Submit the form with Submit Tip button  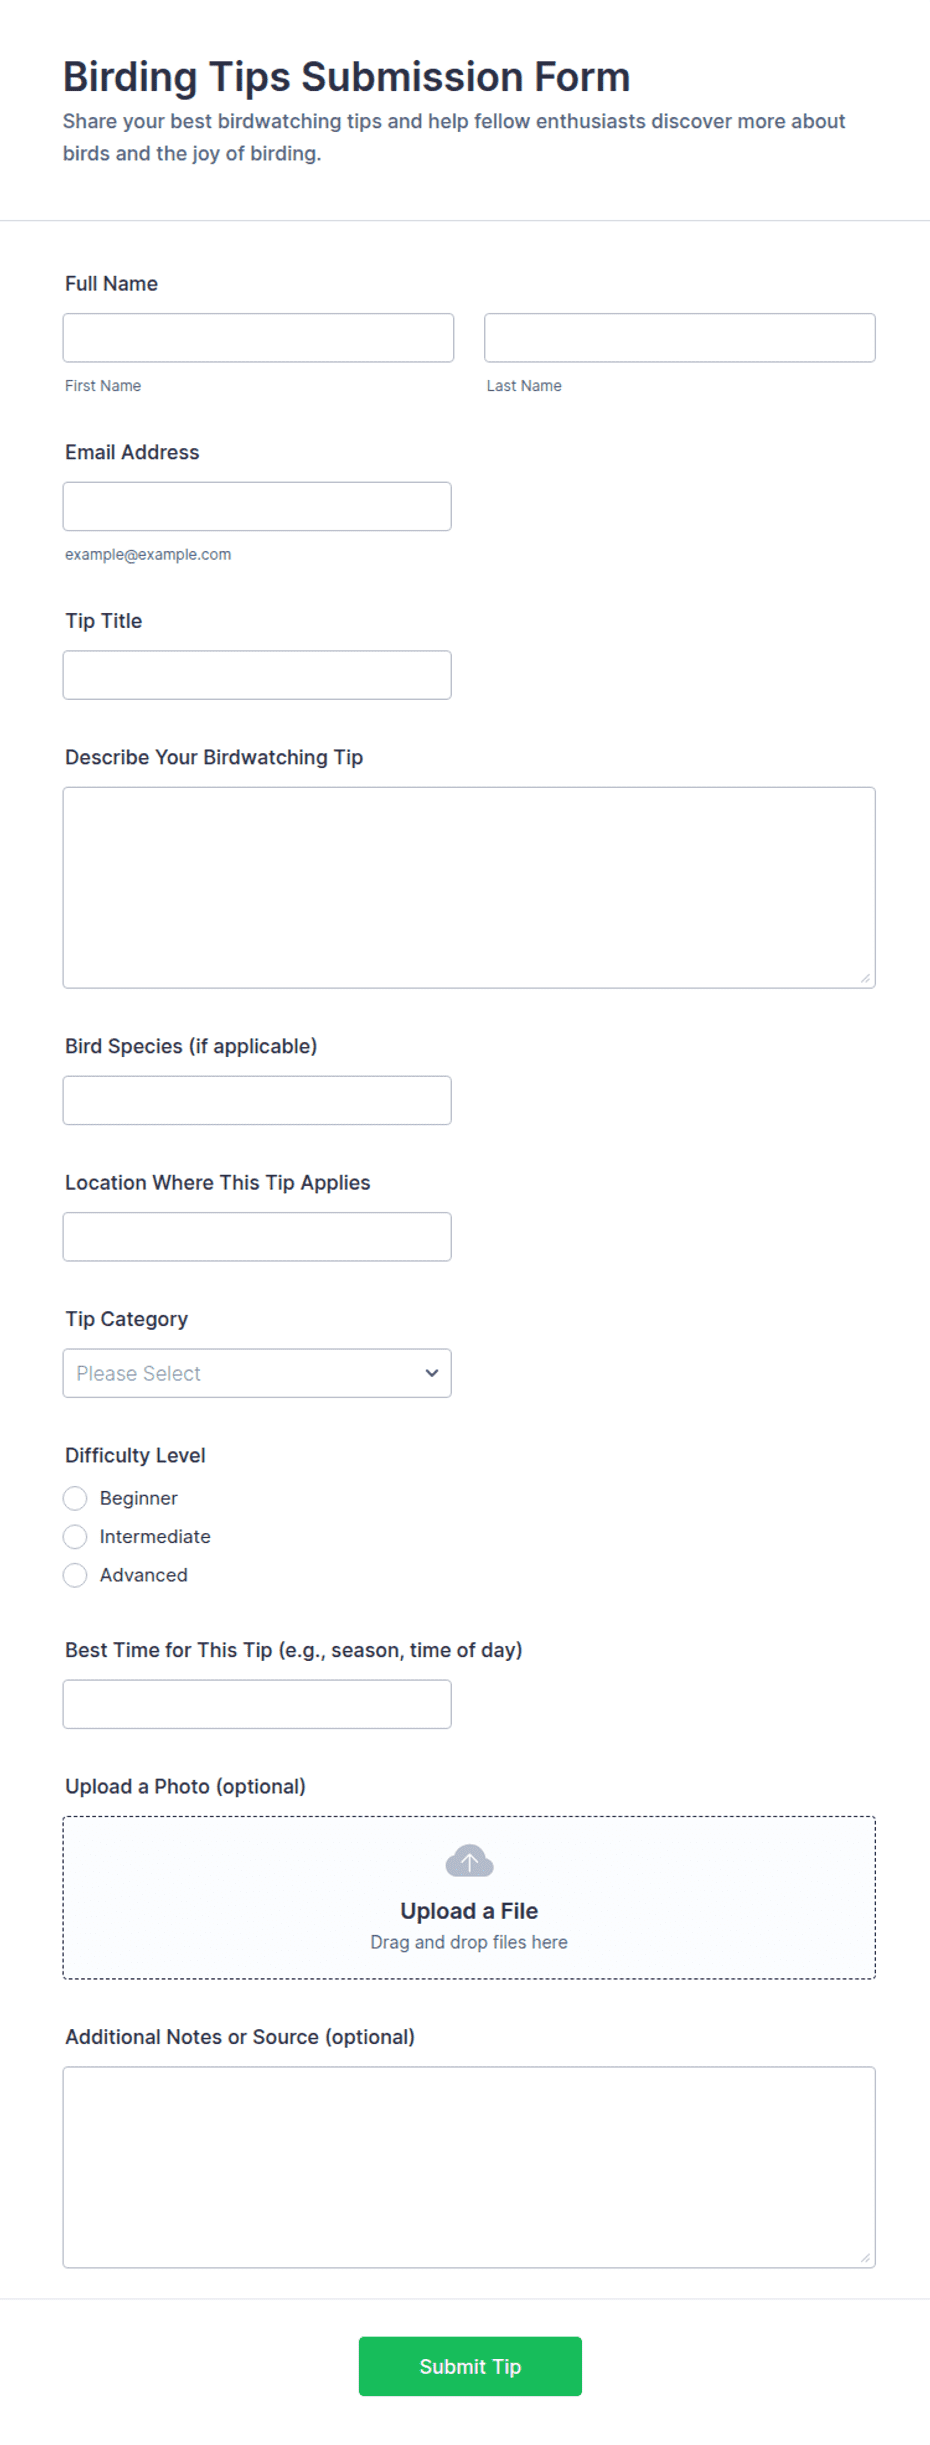pos(470,2366)
